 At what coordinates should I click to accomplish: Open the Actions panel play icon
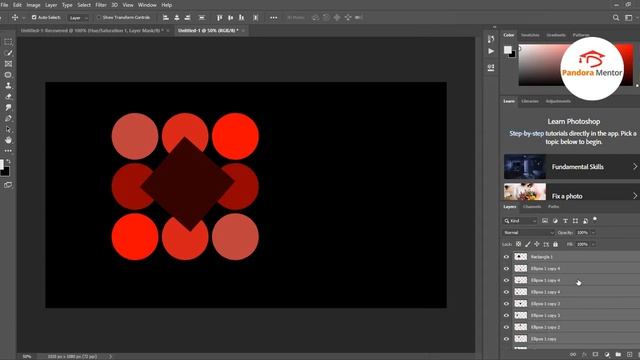pos(491,51)
